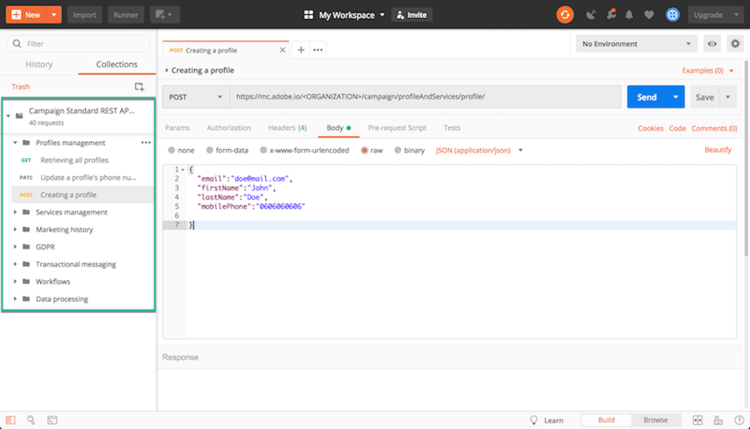
Task: Open the Postman console icon
Action: (x=52, y=420)
